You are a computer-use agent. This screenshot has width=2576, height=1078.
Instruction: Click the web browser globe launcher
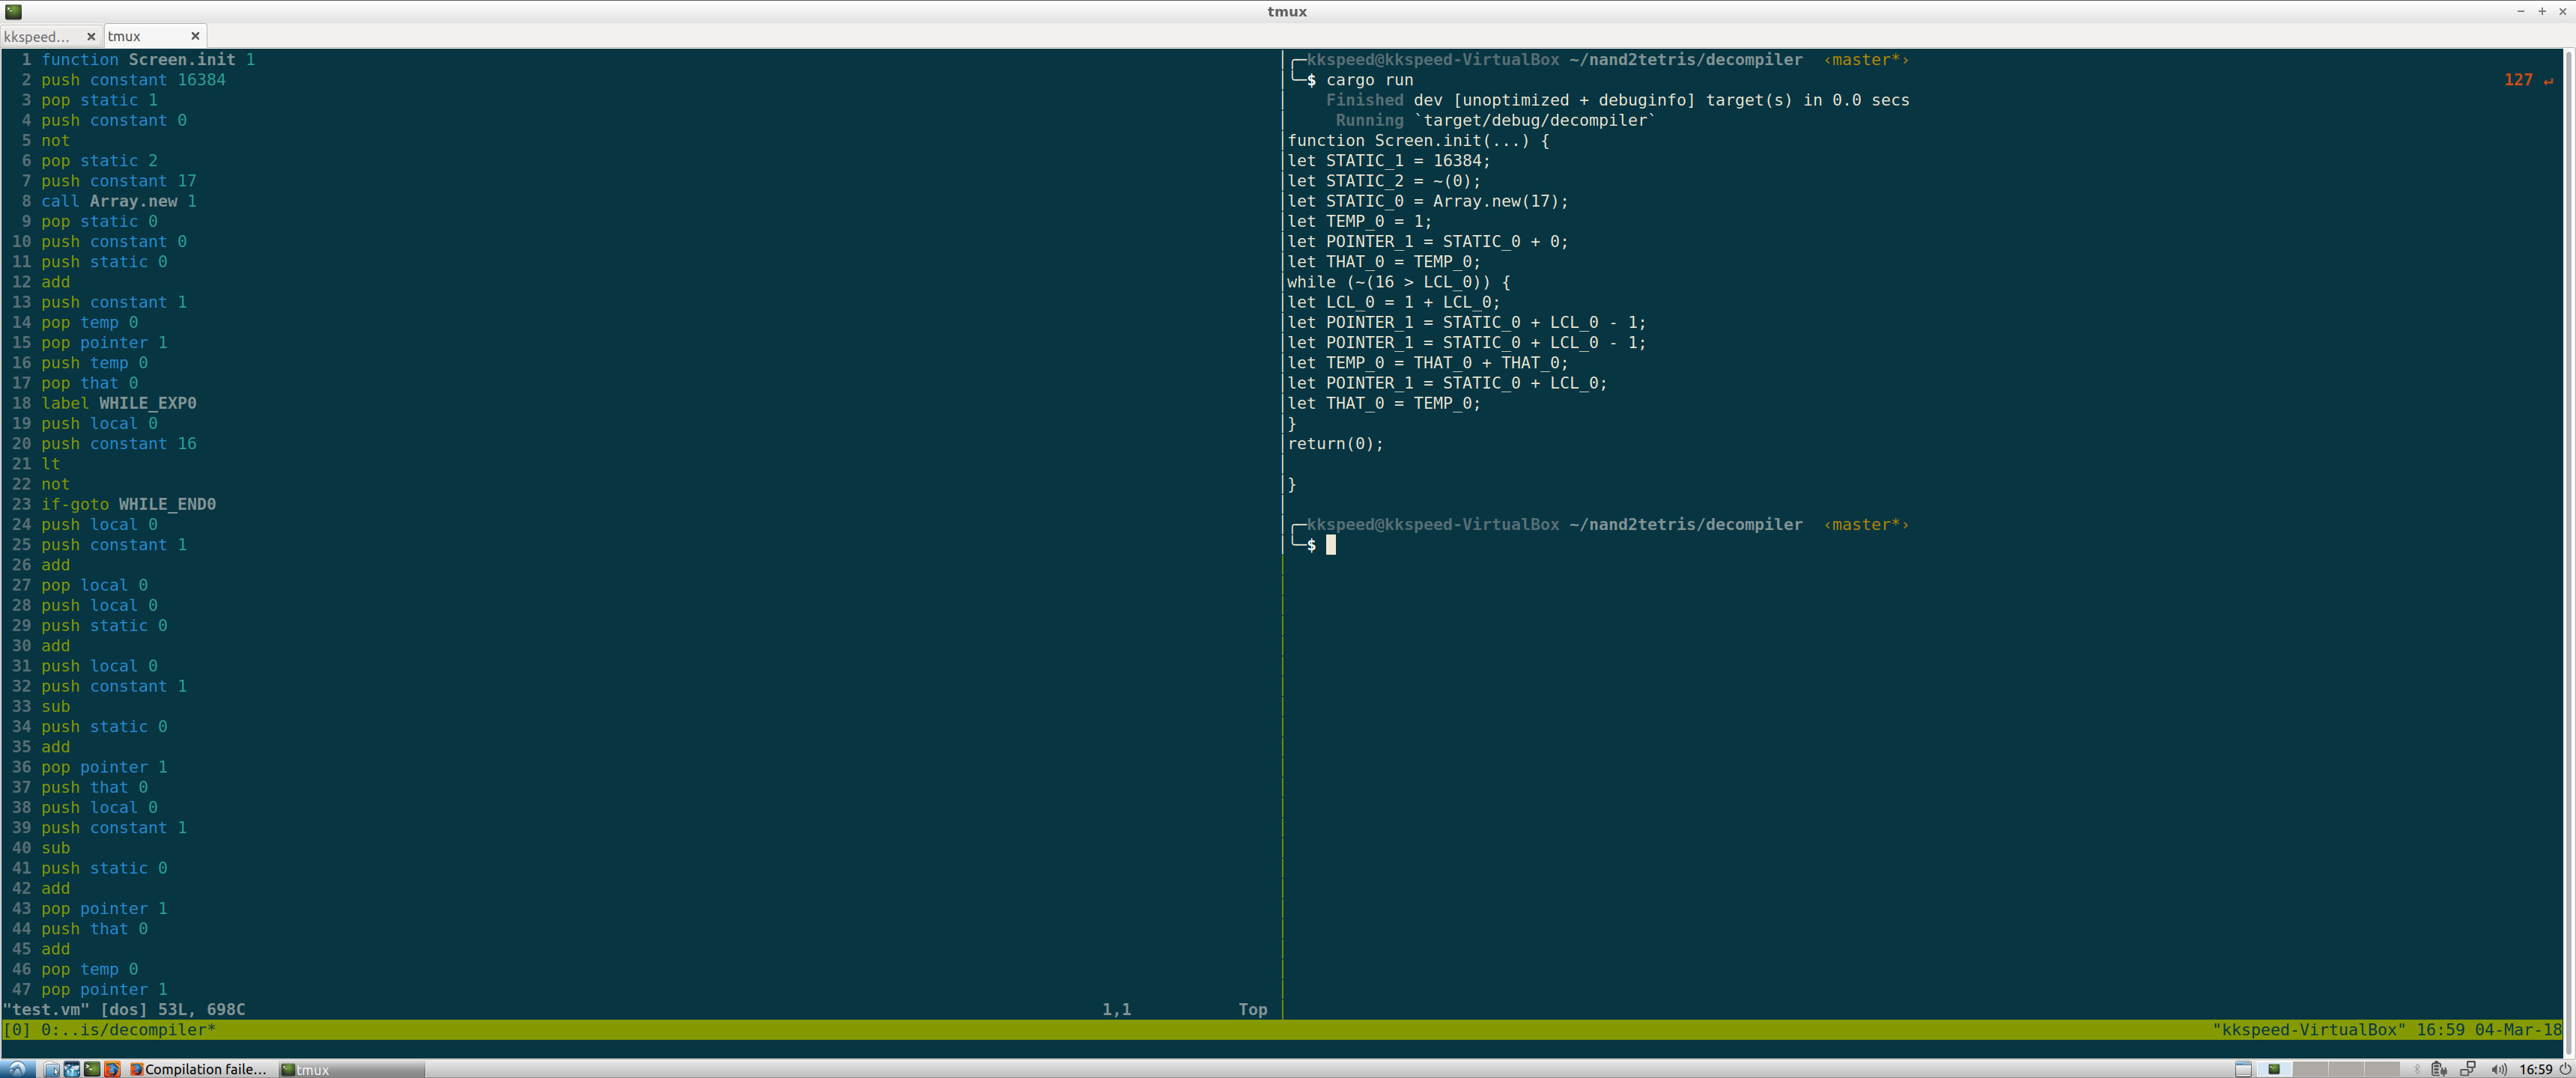(x=72, y=1069)
